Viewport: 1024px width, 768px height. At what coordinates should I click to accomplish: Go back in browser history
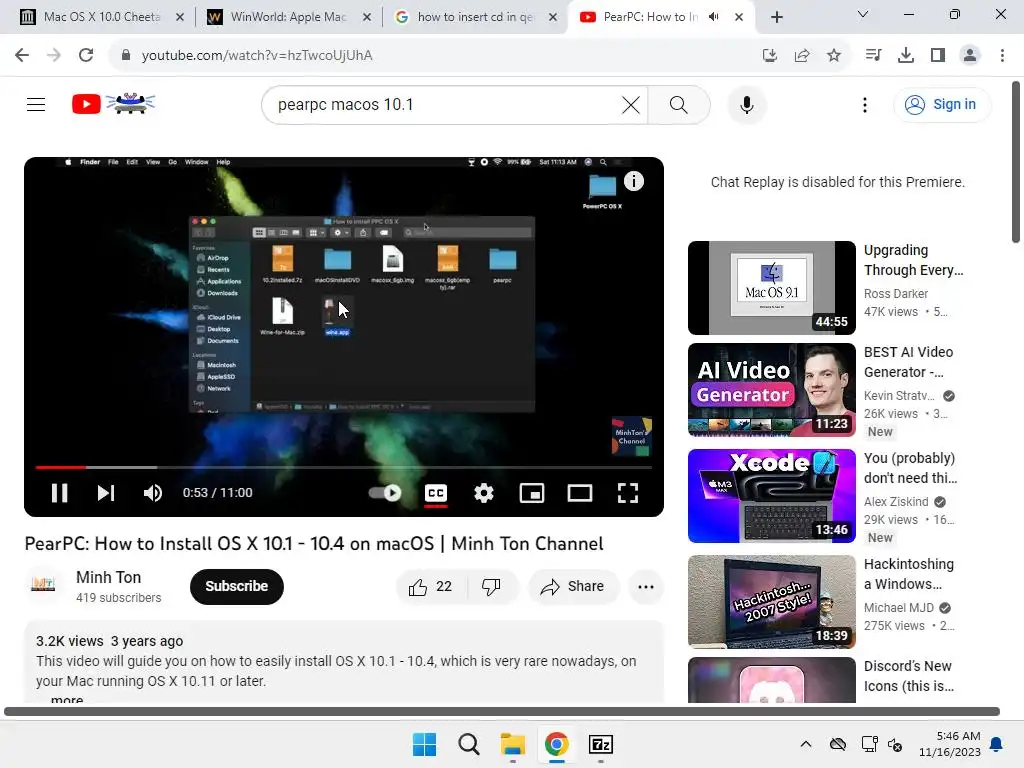pyautogui.click(x=22, y=56)
